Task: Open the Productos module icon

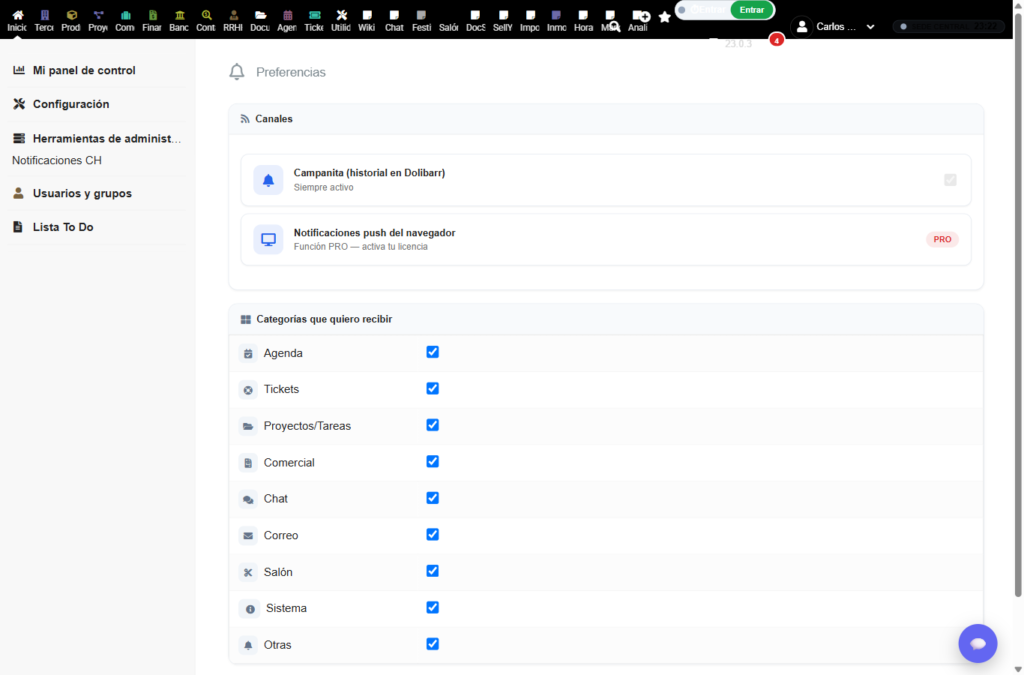Action: 71,15
